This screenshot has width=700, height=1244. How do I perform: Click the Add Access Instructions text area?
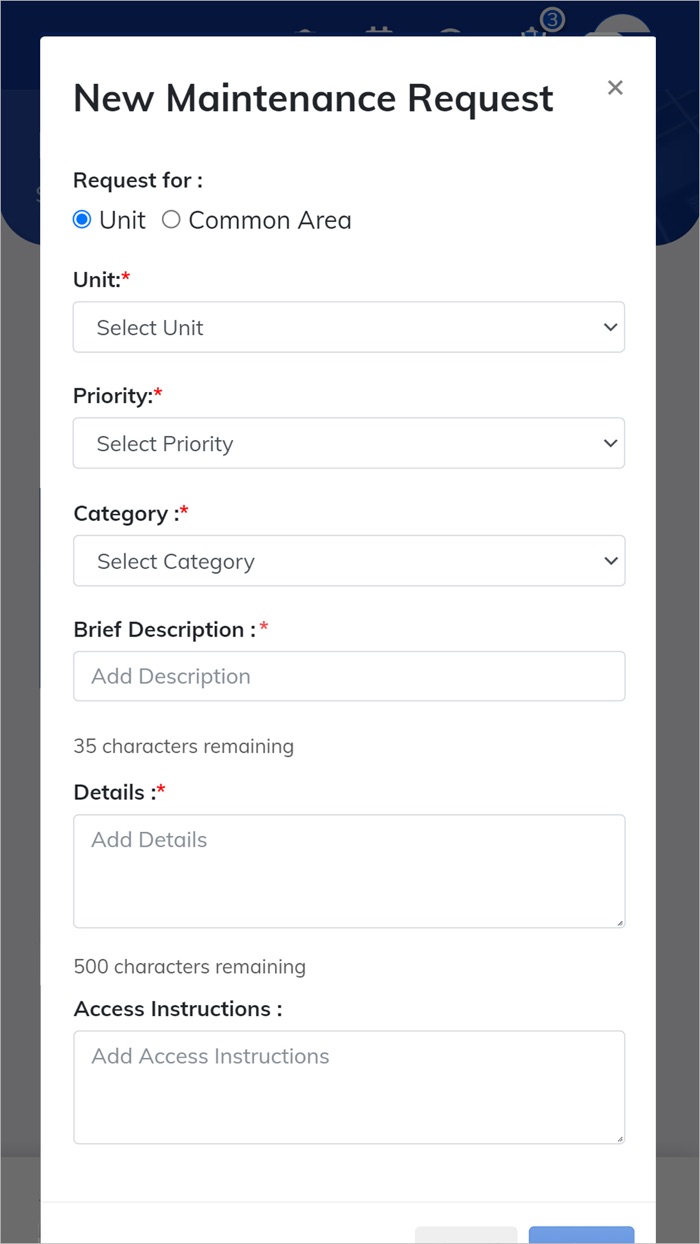pyautogui.click(x=348, y=1087)
